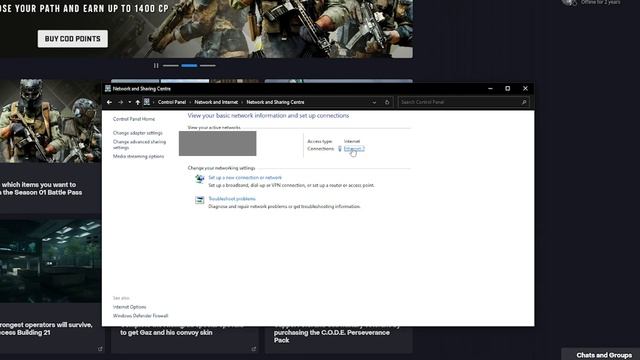Select Network and Sharing Centre breadcrumb
The image size is (640, 360).
click(275, 102)
